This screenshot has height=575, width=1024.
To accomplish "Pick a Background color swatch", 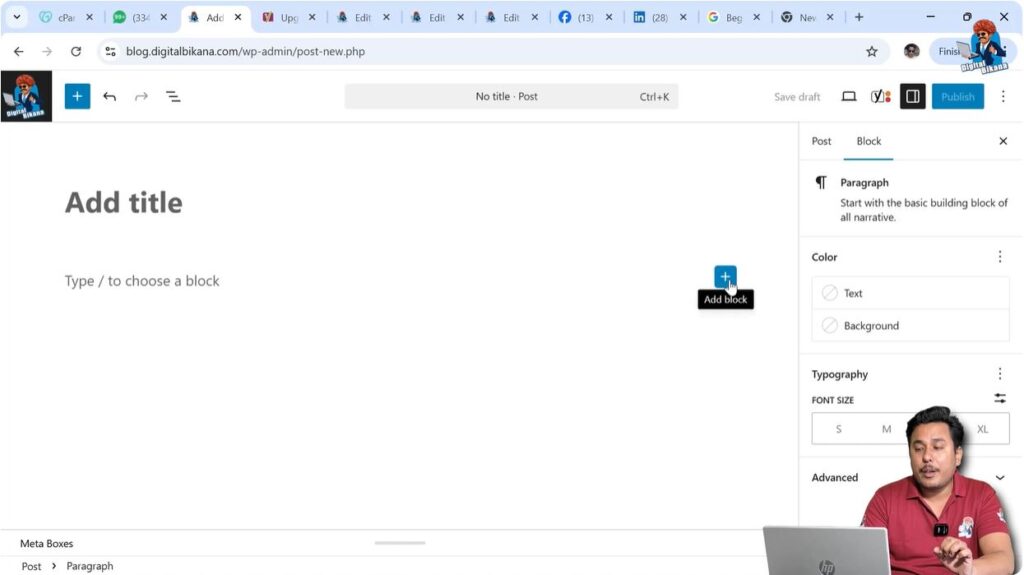I will coord(910,325).
